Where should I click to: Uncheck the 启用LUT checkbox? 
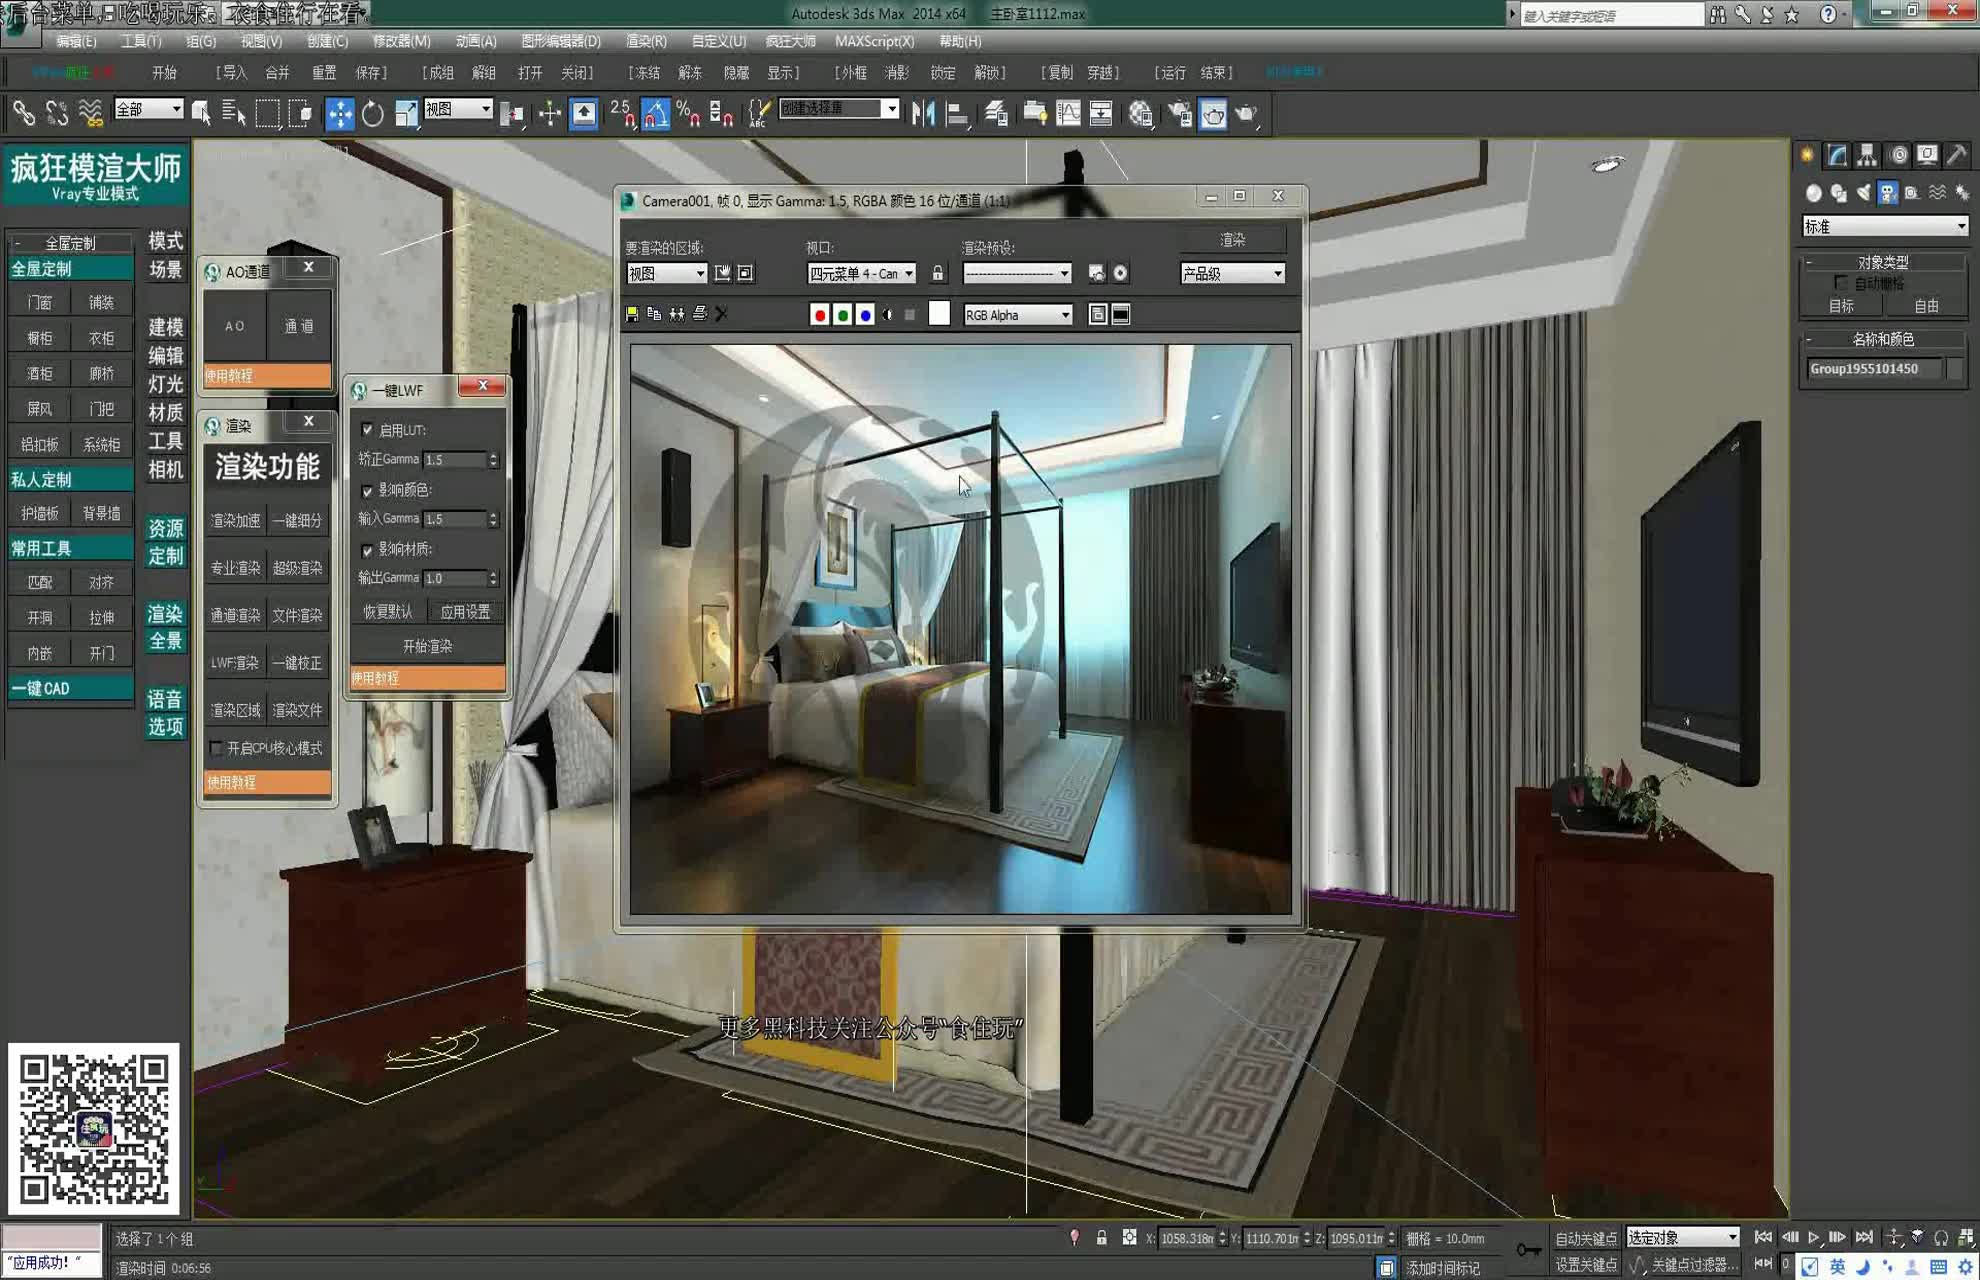pos(367,430)
